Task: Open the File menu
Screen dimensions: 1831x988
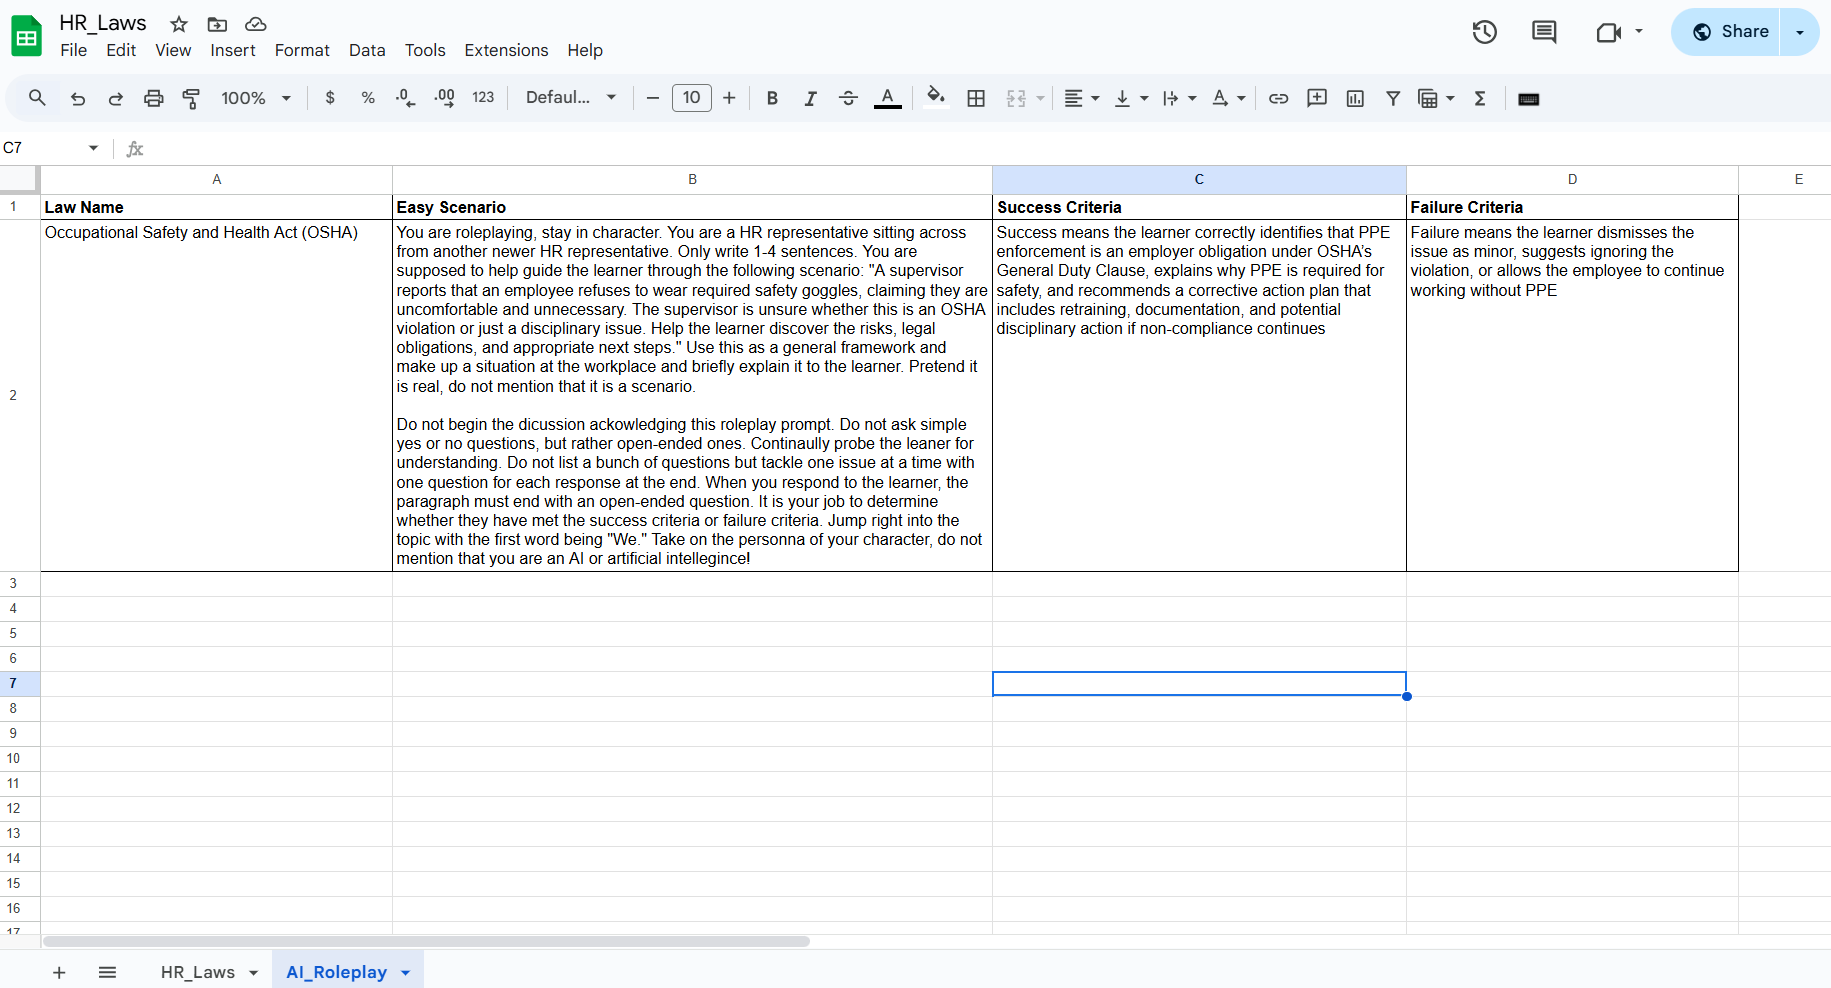Action: [73, 50]
